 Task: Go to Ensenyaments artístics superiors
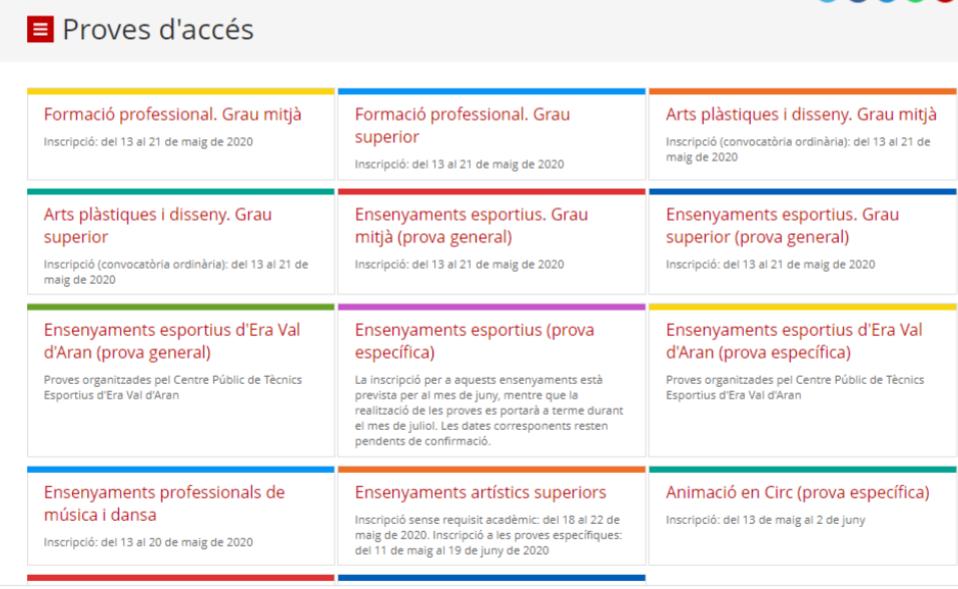pyautogui.click(x=480, y=492)
